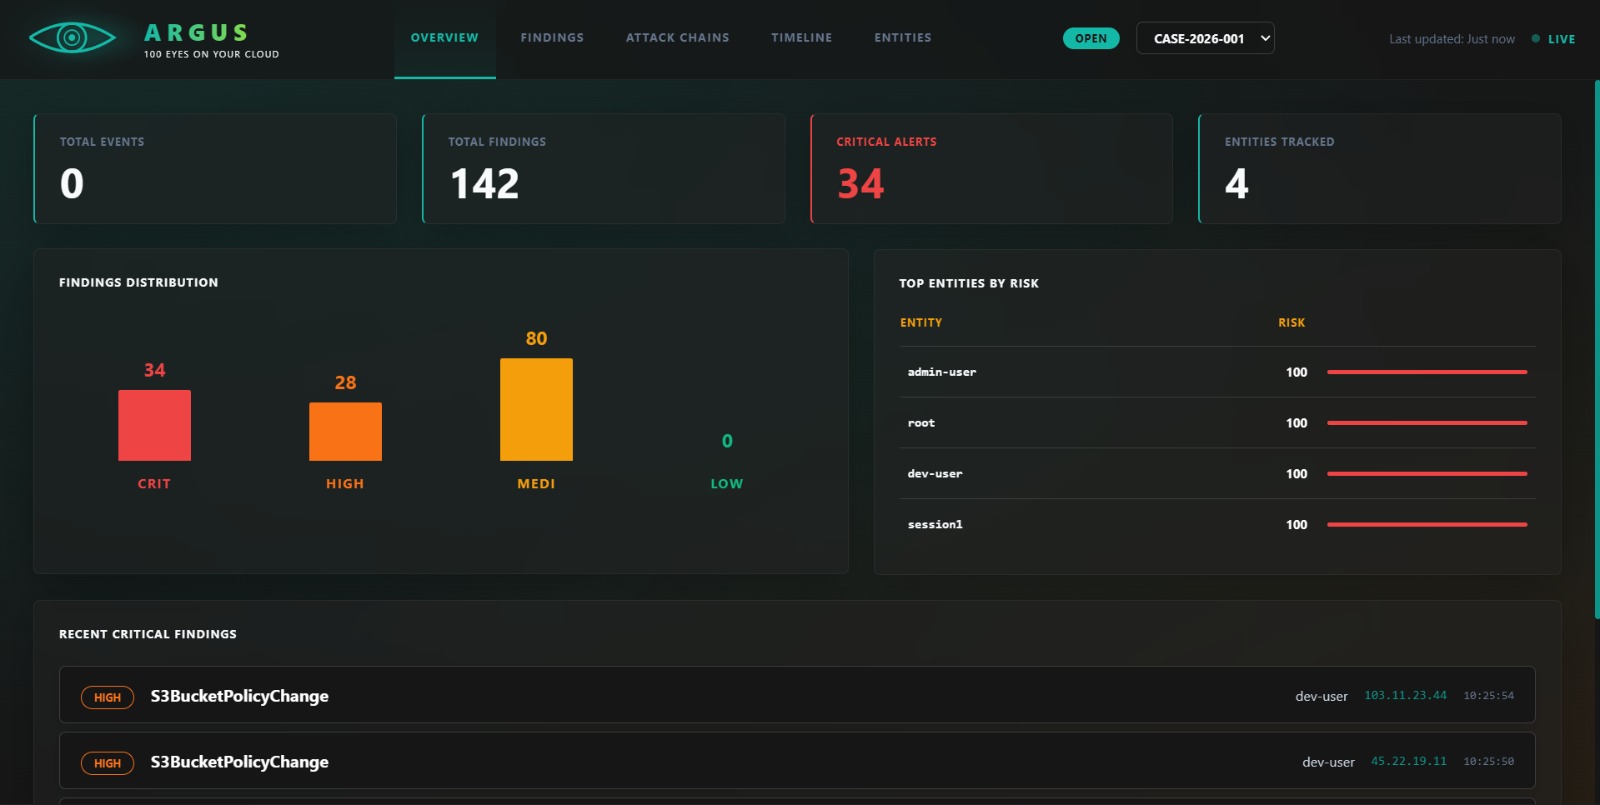Screen dimensions: 1600x805
Task: Select the dev-user entity in risk table
Action: 1217,474
